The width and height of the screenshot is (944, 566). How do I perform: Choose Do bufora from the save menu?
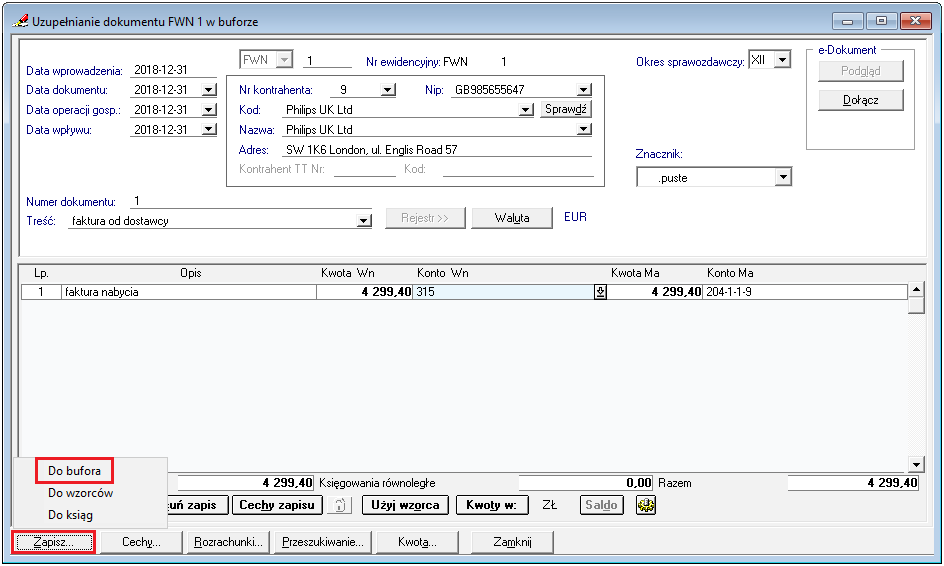click(x=74, y=471)
